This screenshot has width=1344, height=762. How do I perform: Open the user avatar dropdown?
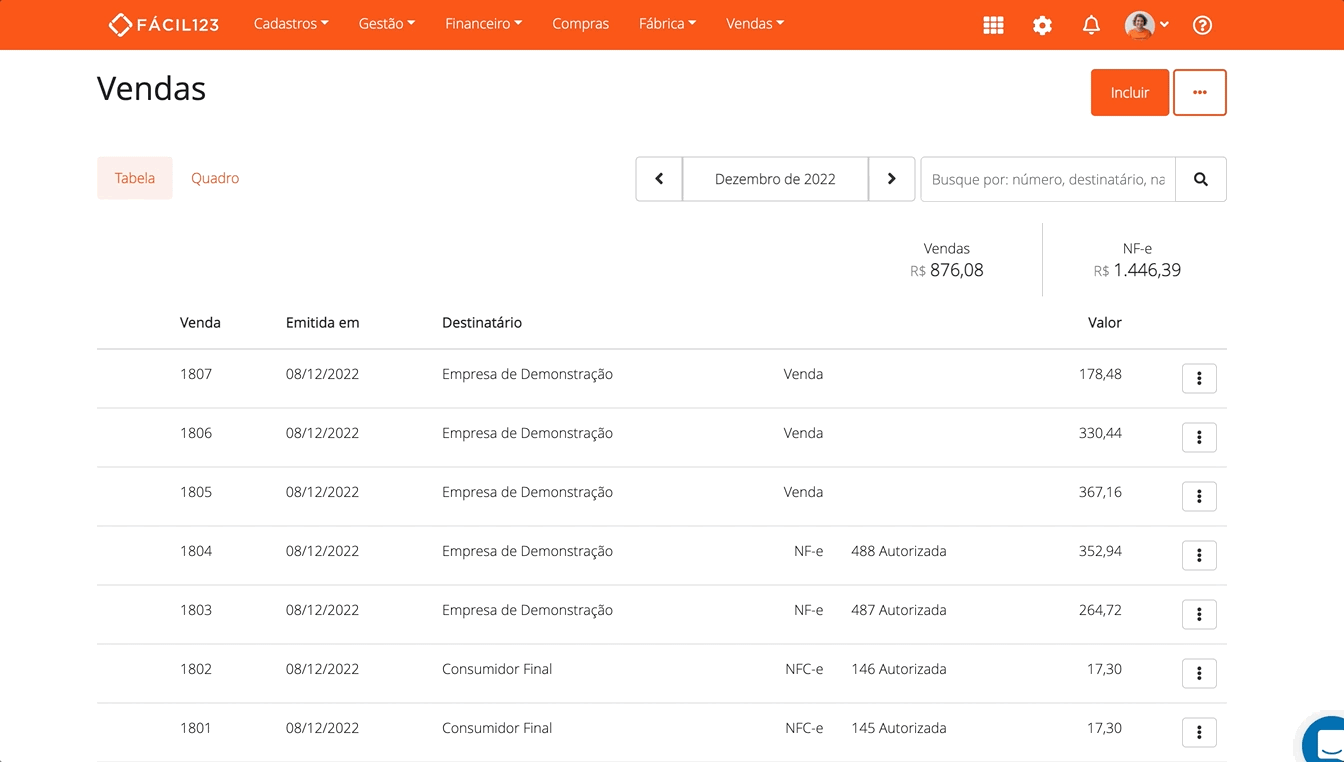tap(1146, 25)
